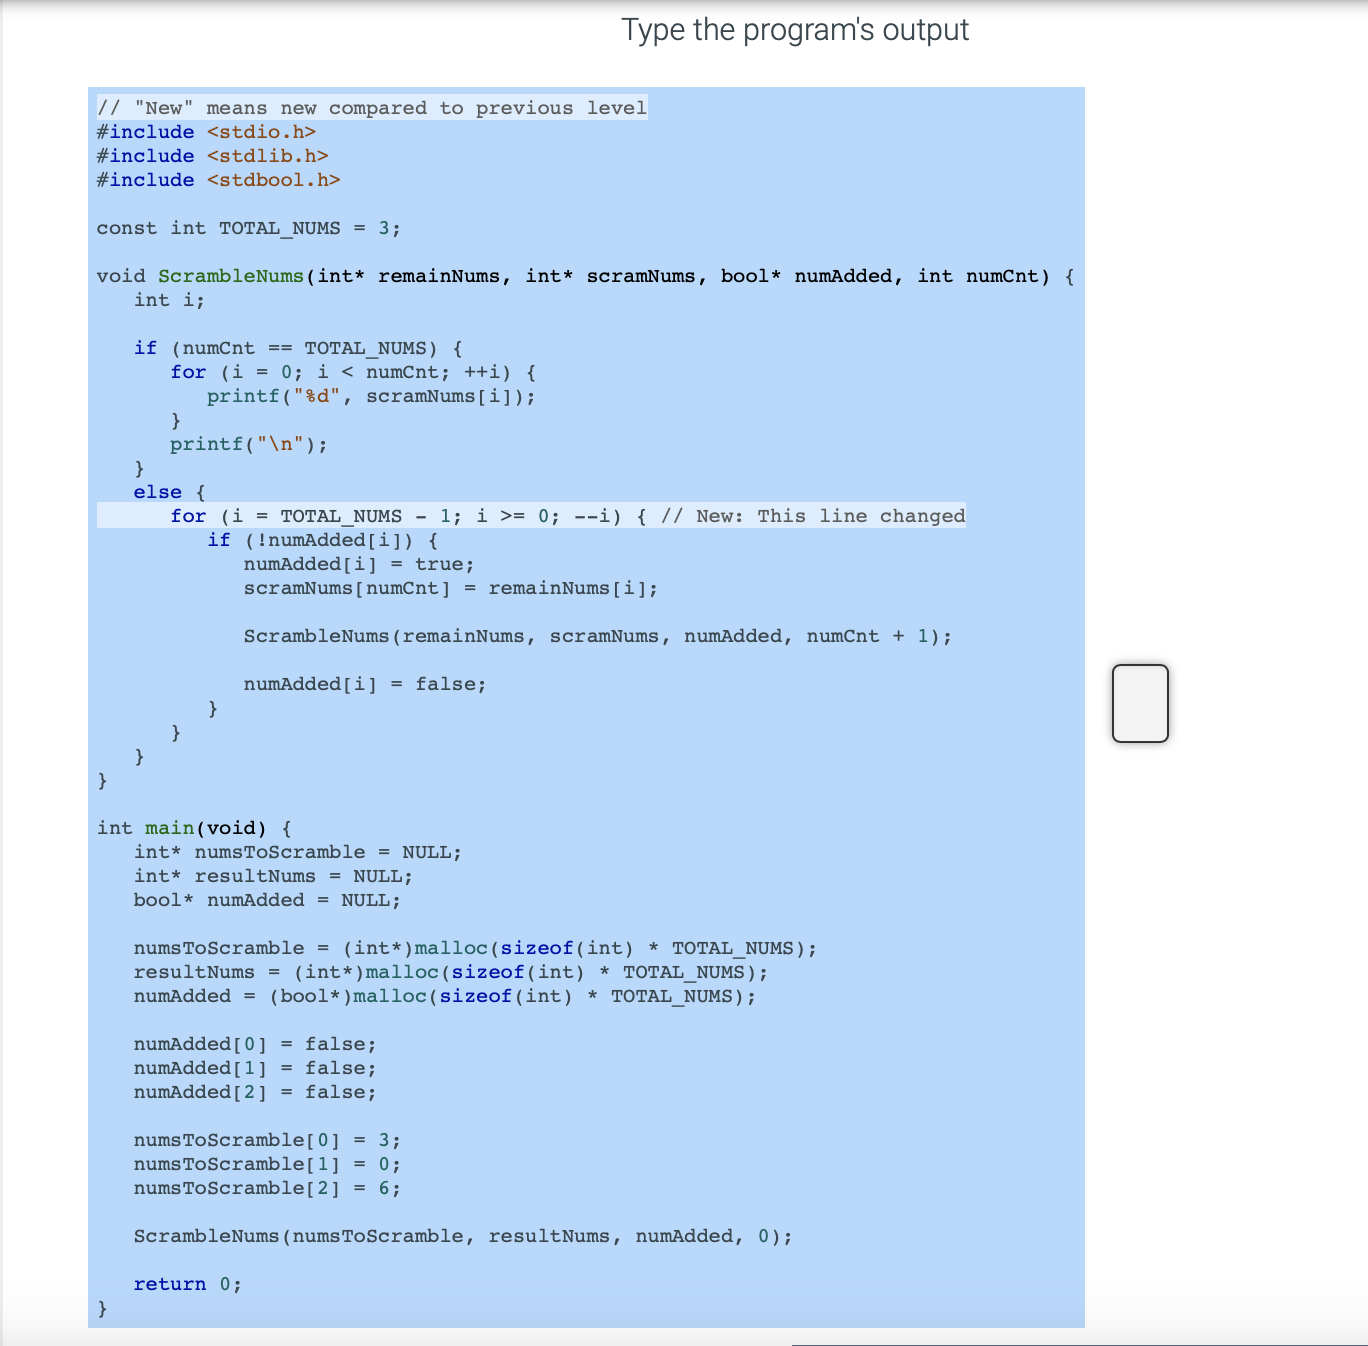Click the '// New: This line changed' comment
This screenshot has height=1346, width=1368.
click(x=813, y=516)
